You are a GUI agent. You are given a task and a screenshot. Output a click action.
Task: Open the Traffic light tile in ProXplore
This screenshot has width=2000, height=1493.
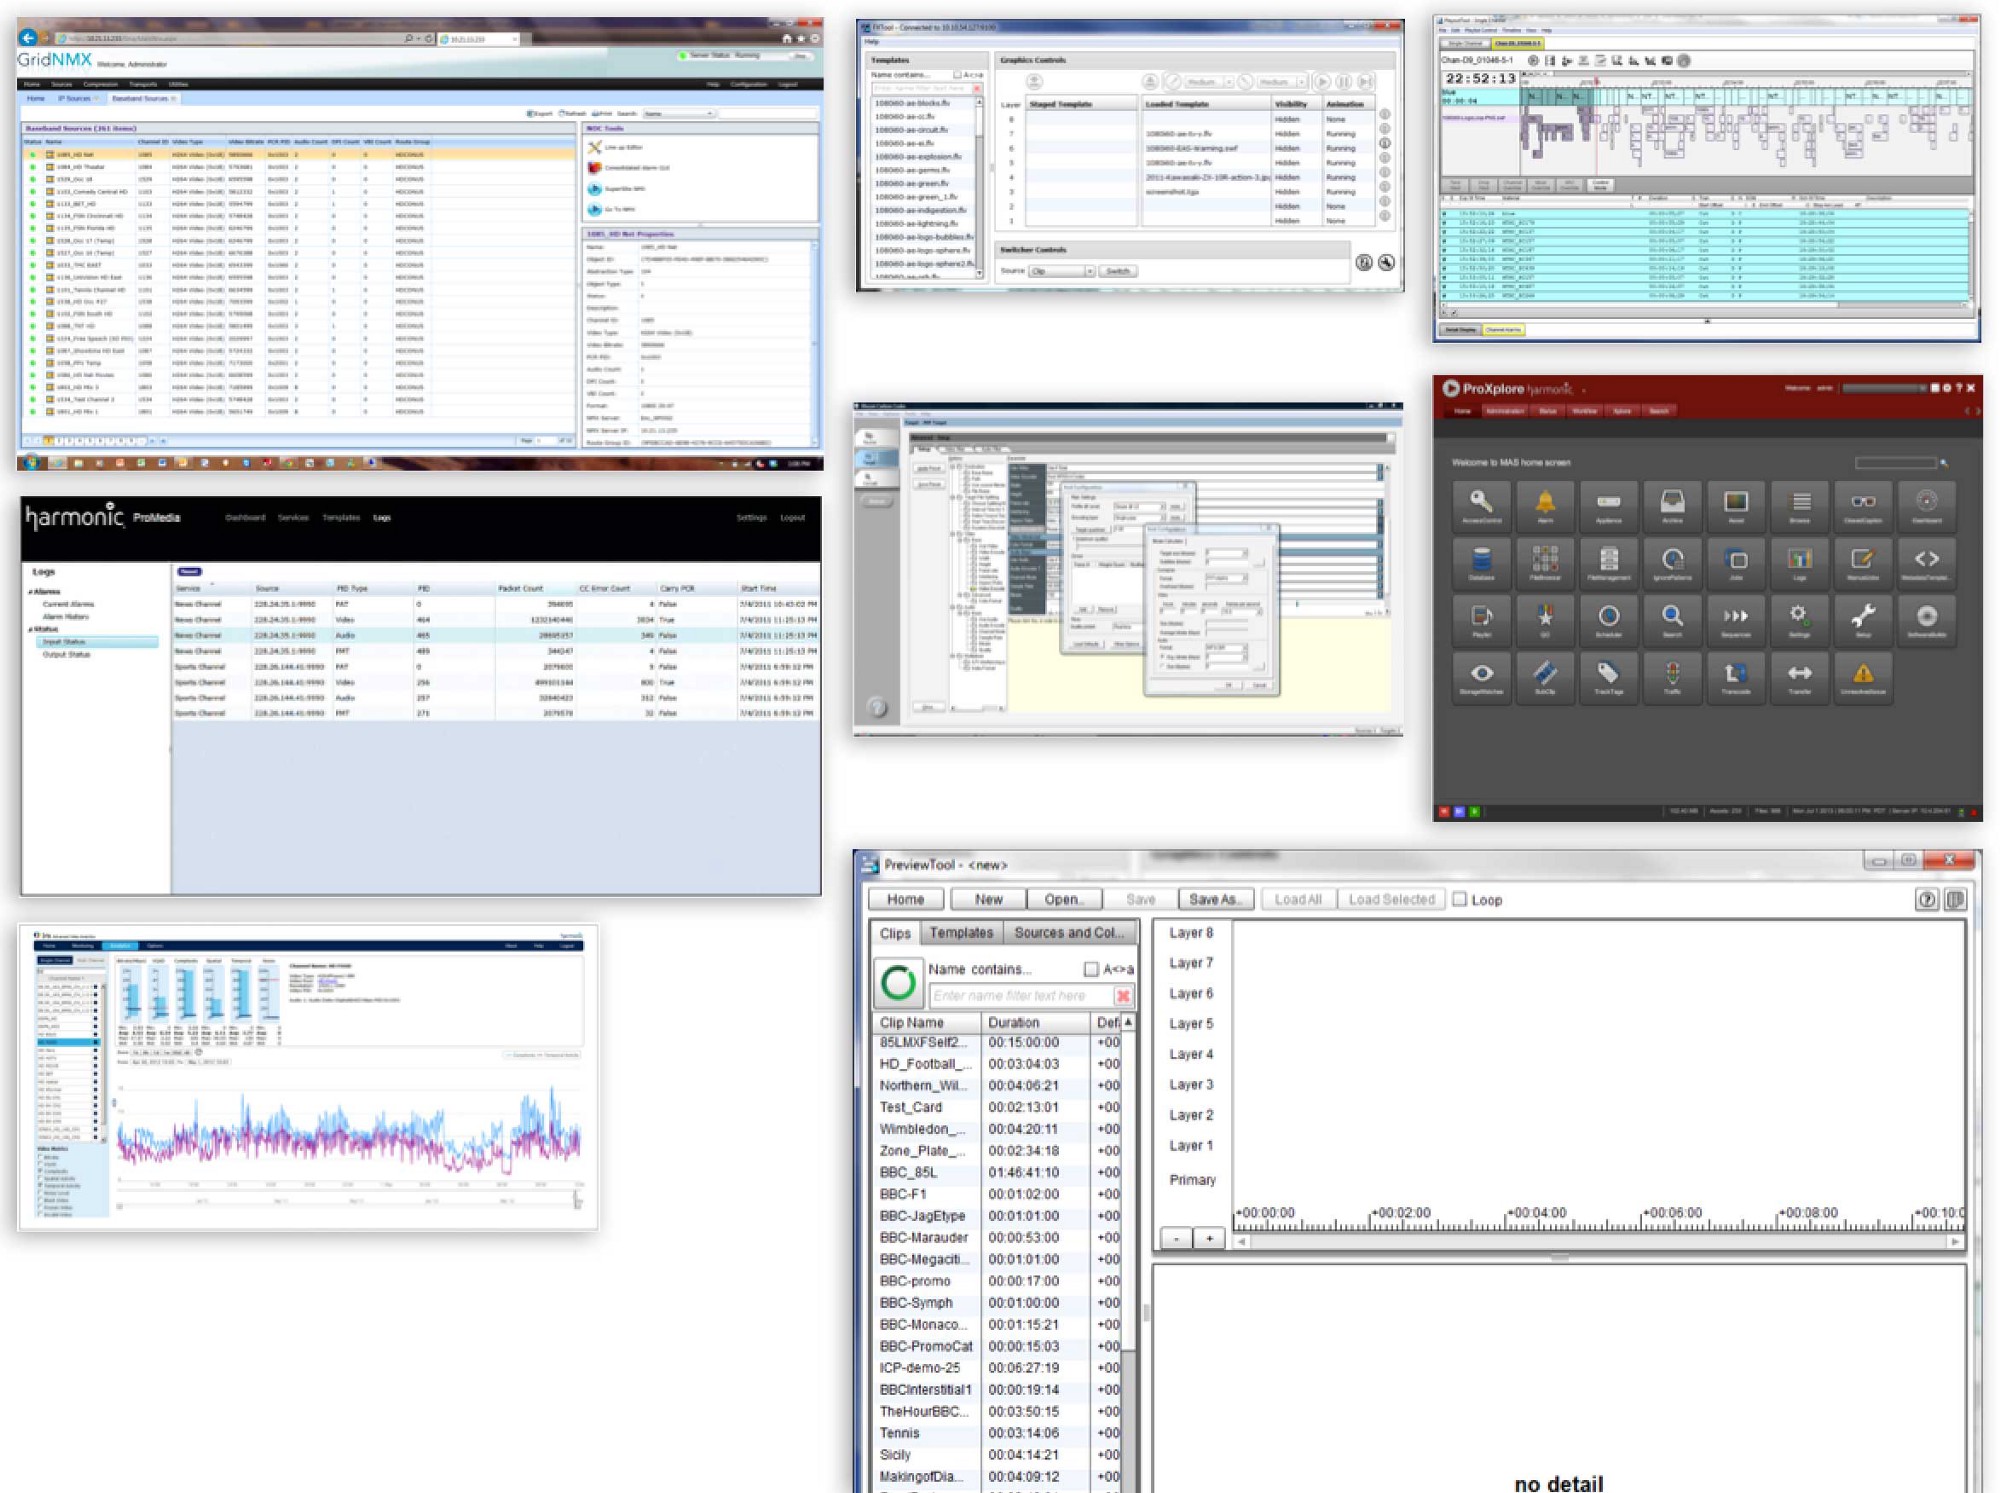tap(1672, 678)
